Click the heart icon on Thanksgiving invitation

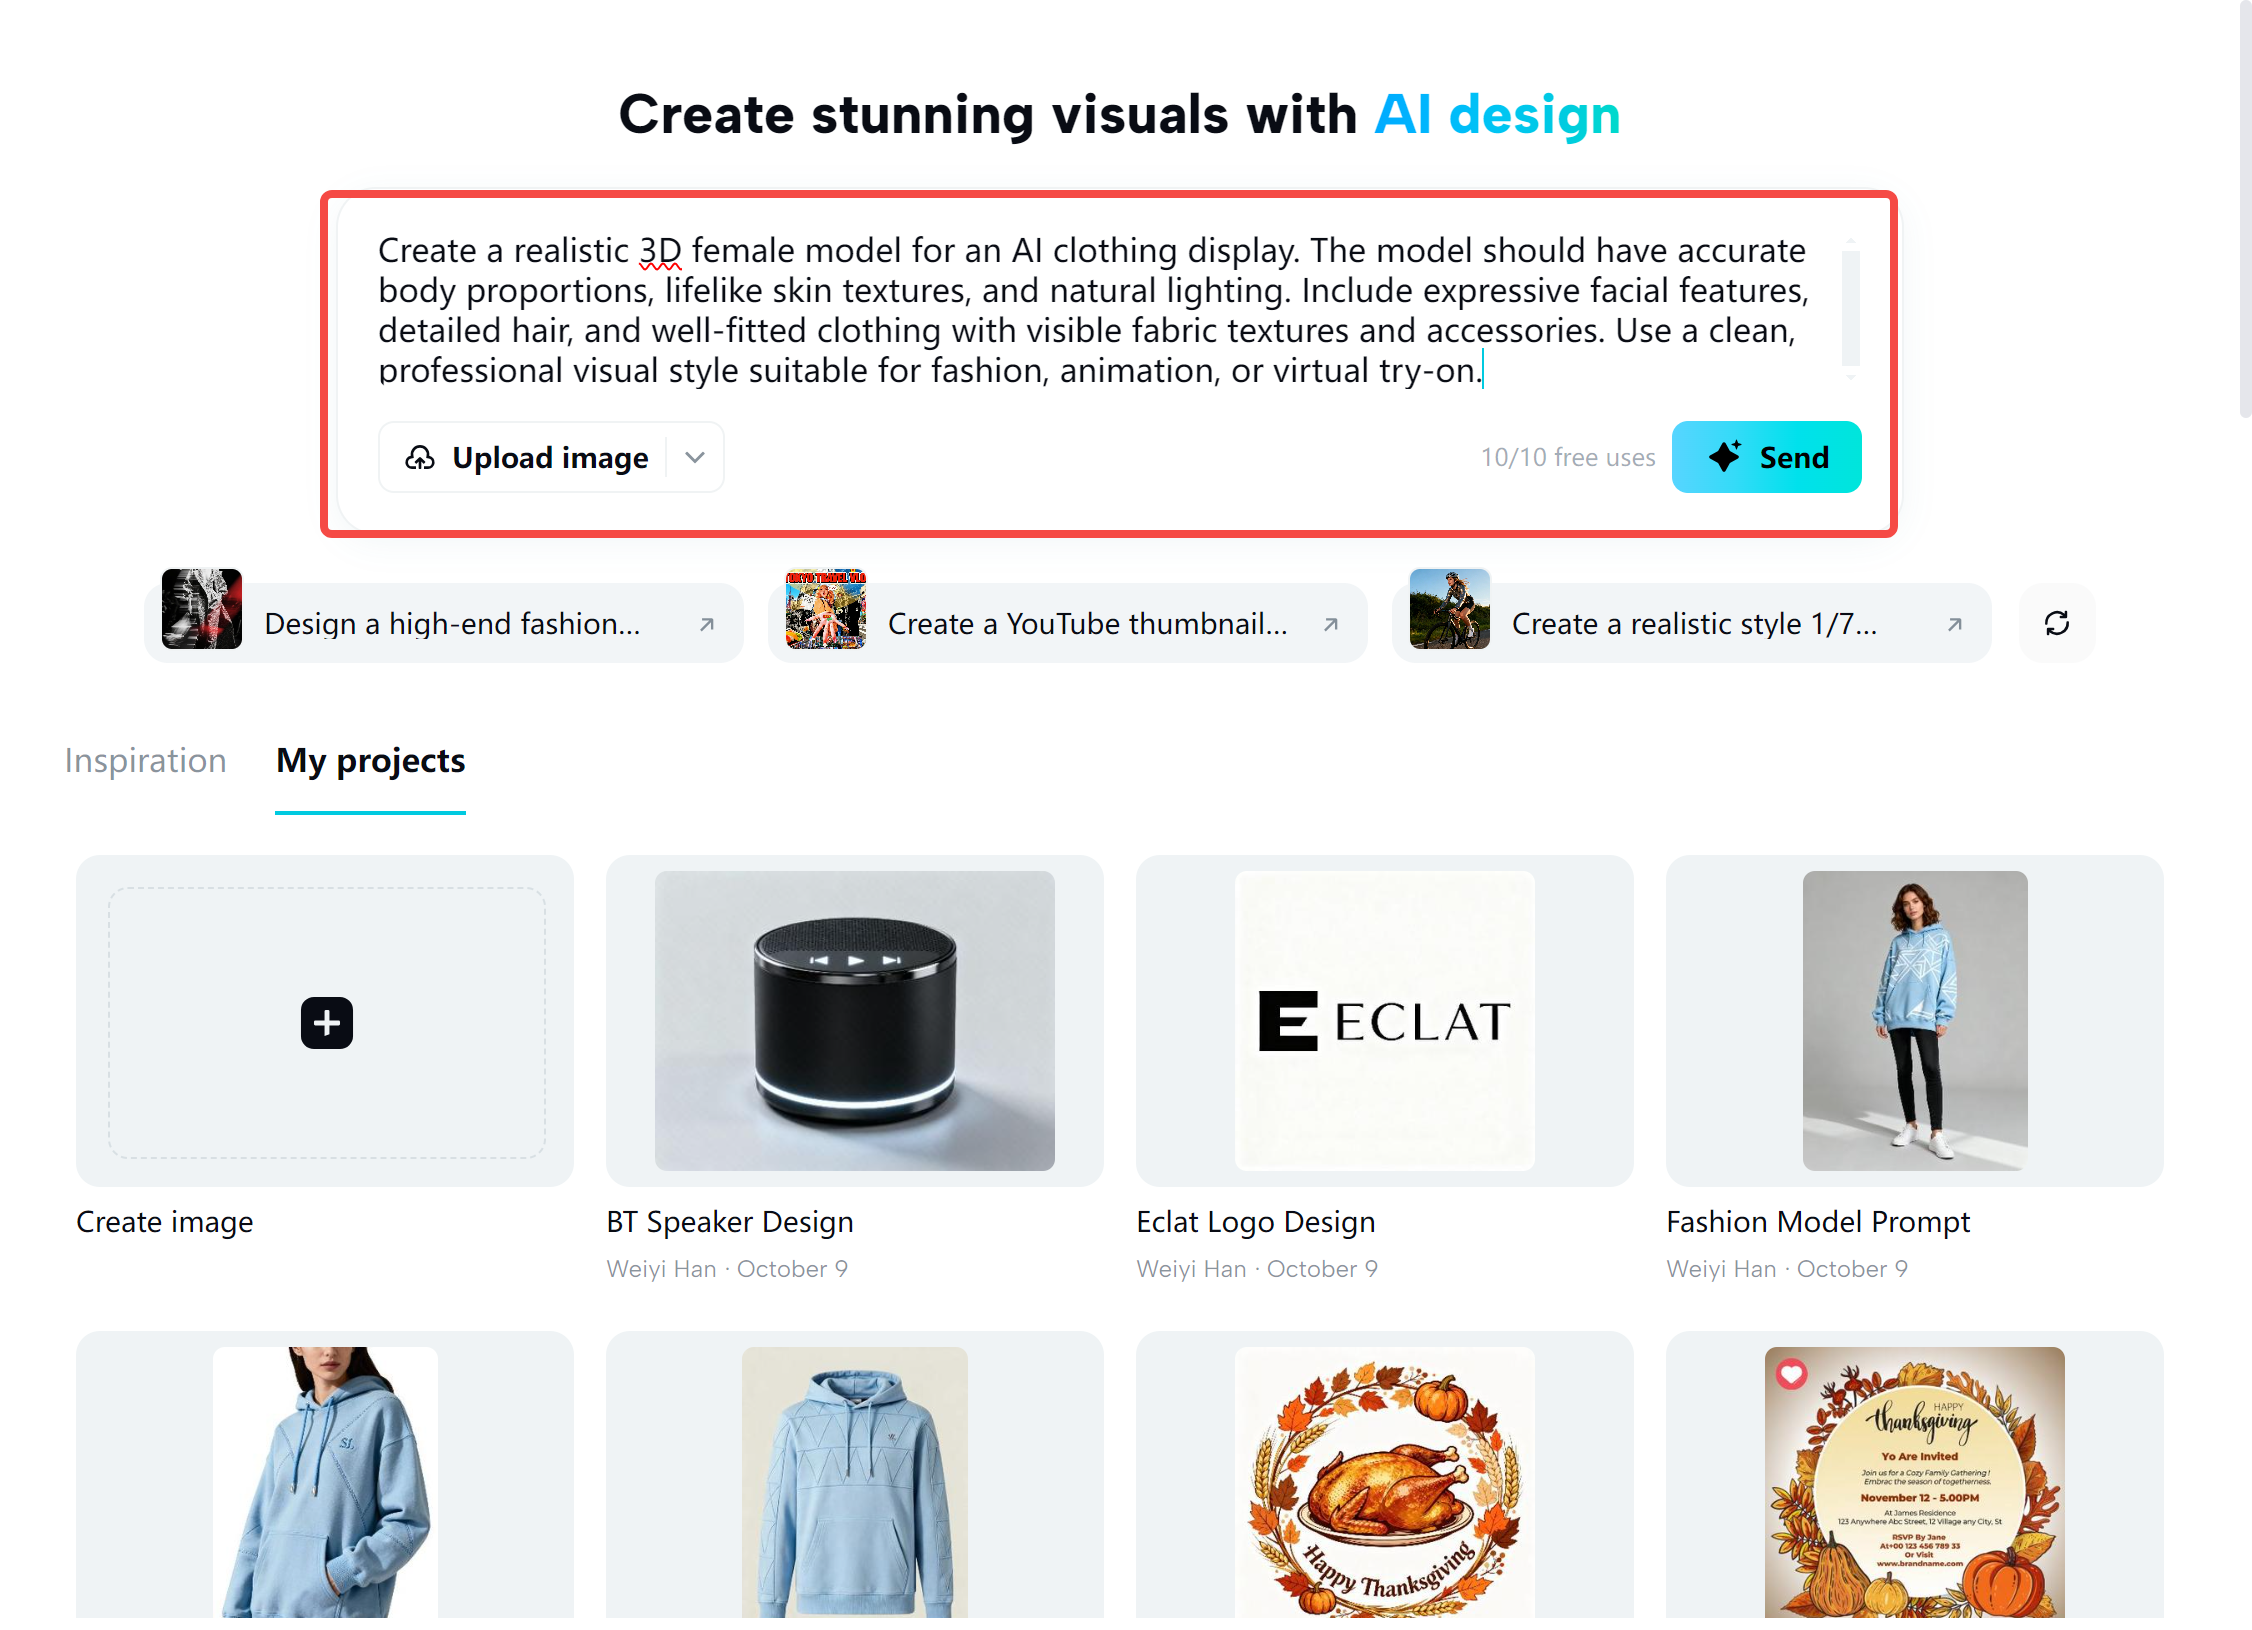(1791, 1374)
